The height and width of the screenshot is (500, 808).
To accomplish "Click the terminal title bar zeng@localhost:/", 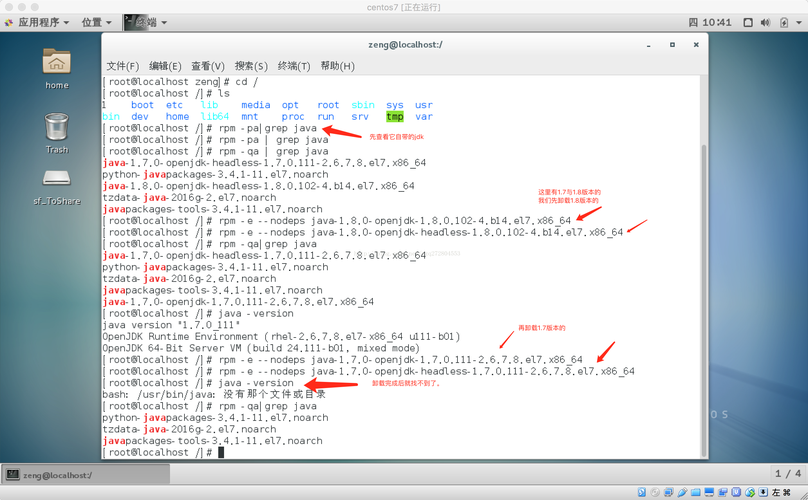I will point(405,45).
